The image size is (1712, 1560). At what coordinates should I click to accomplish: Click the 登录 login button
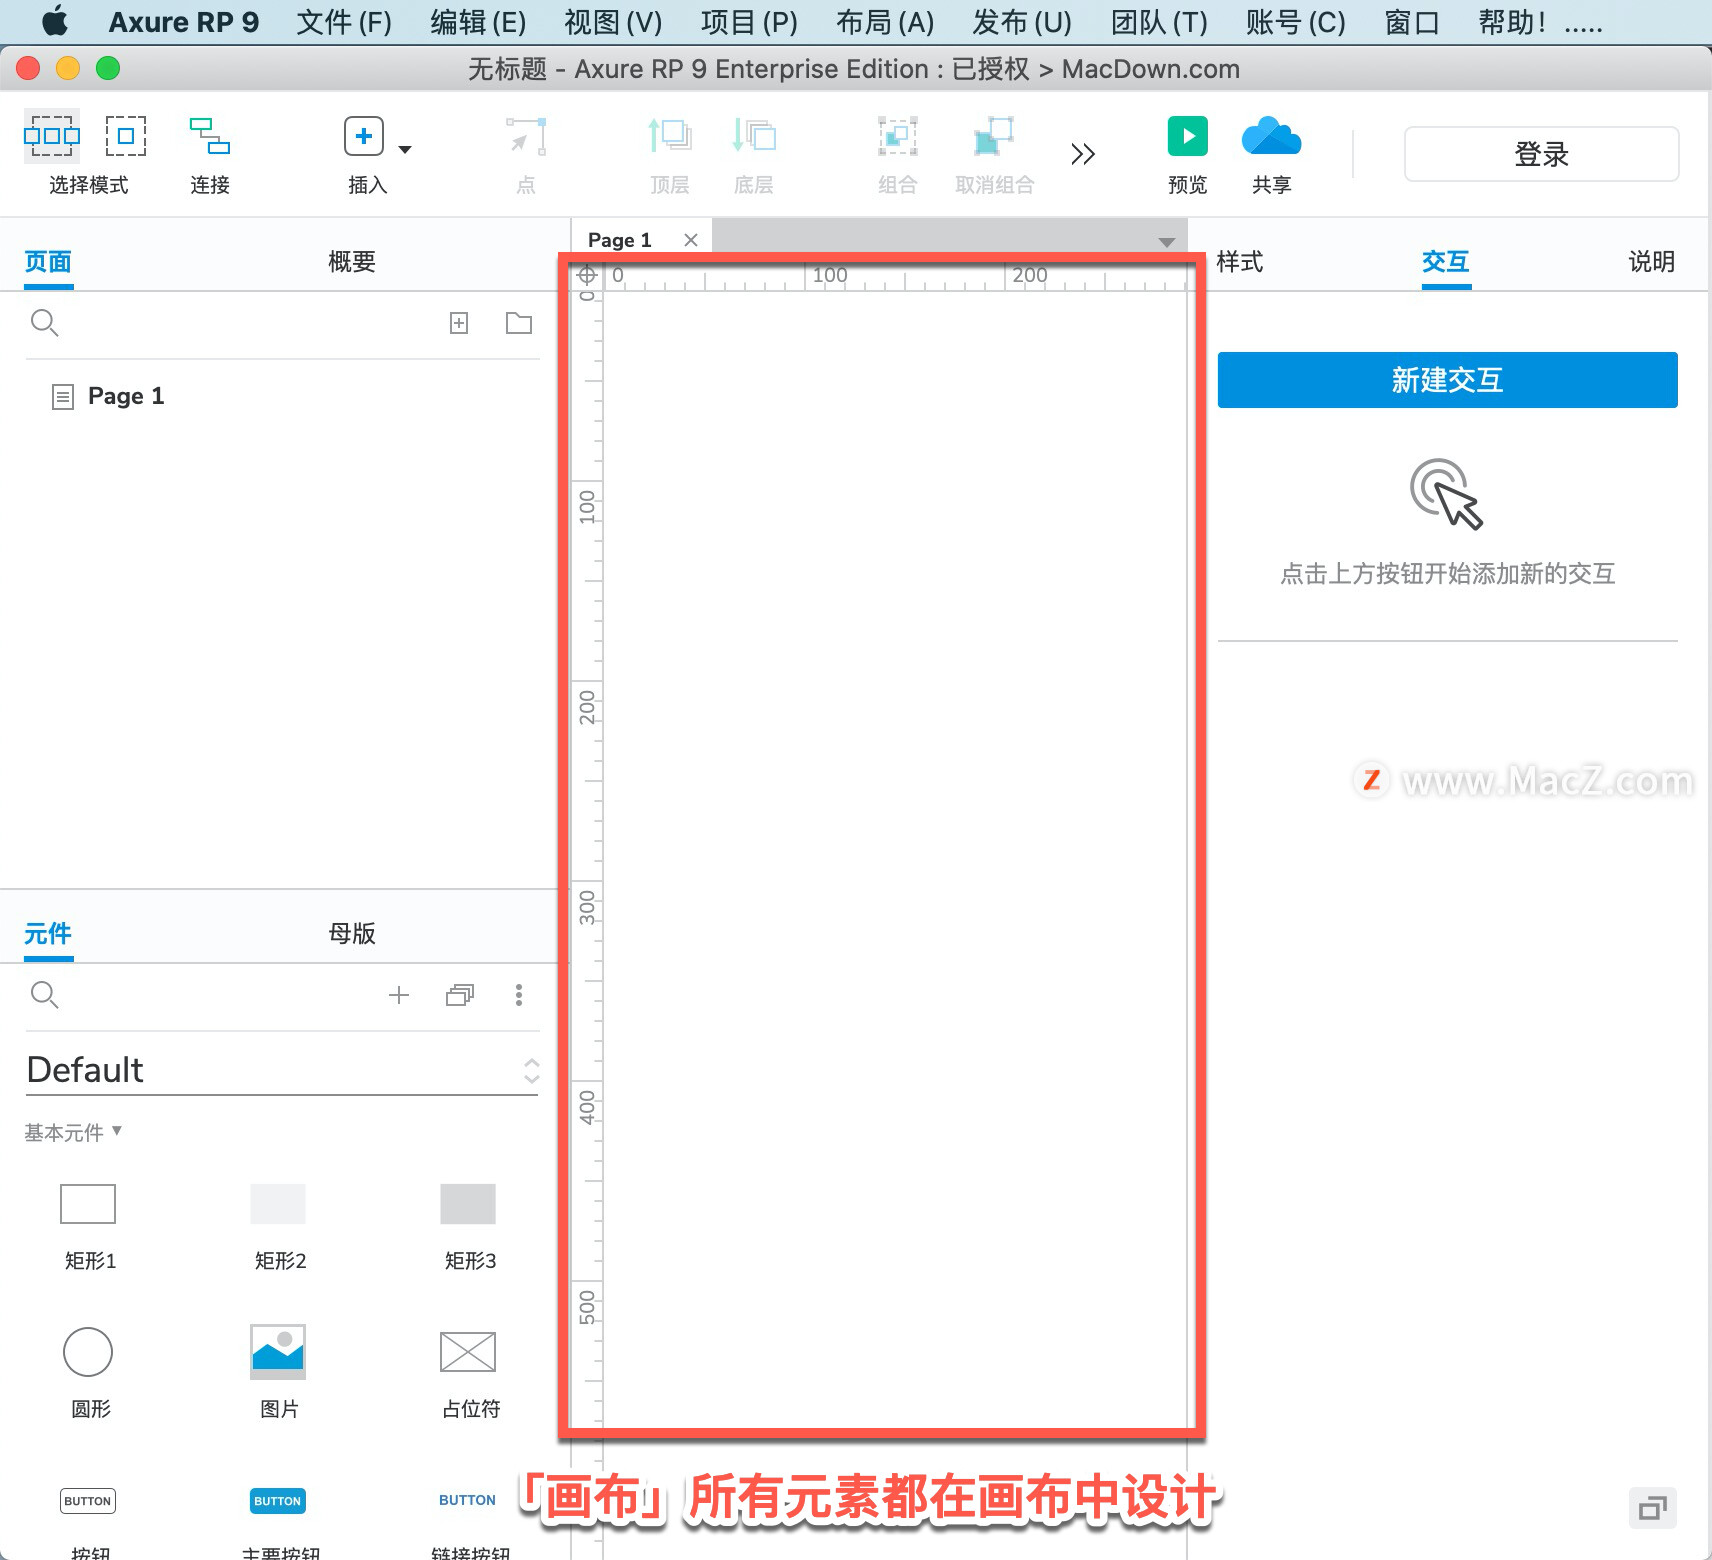pos(1541,154)
